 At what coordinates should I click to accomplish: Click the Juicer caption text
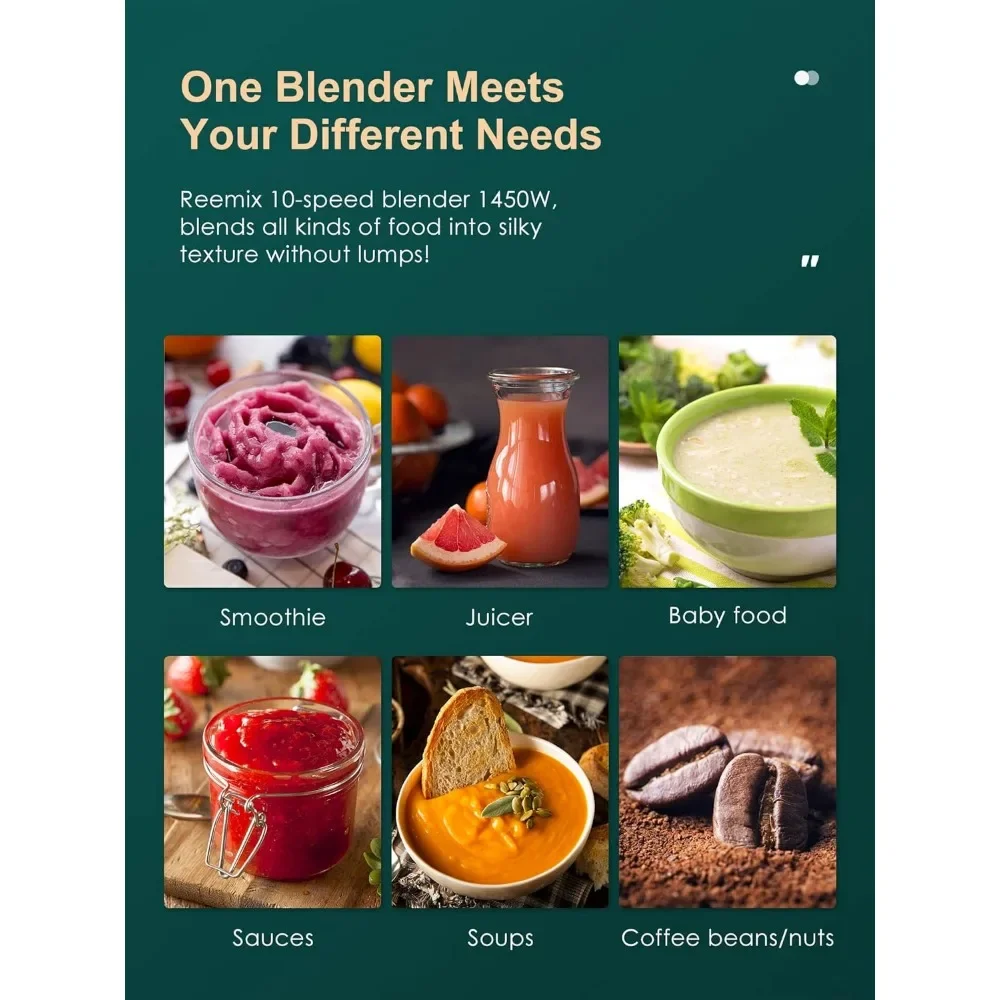[x=499, y=617]
